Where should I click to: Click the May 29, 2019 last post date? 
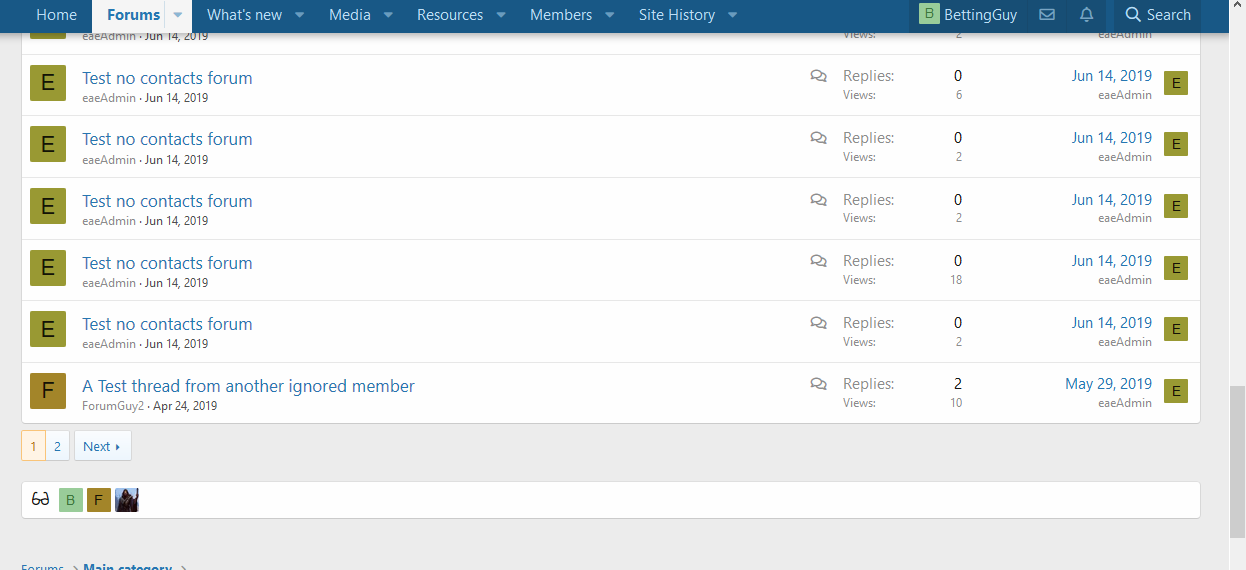1108,384
